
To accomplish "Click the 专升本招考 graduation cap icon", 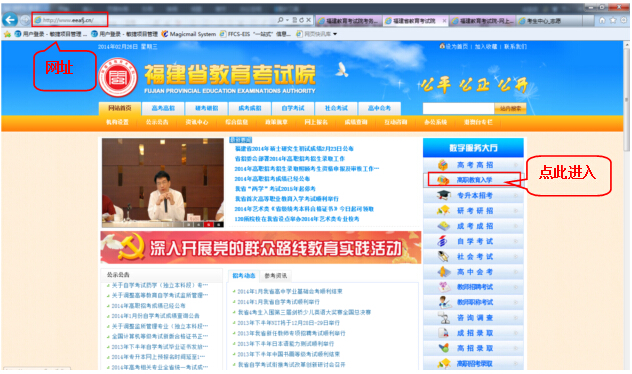I will pos(444,195).
